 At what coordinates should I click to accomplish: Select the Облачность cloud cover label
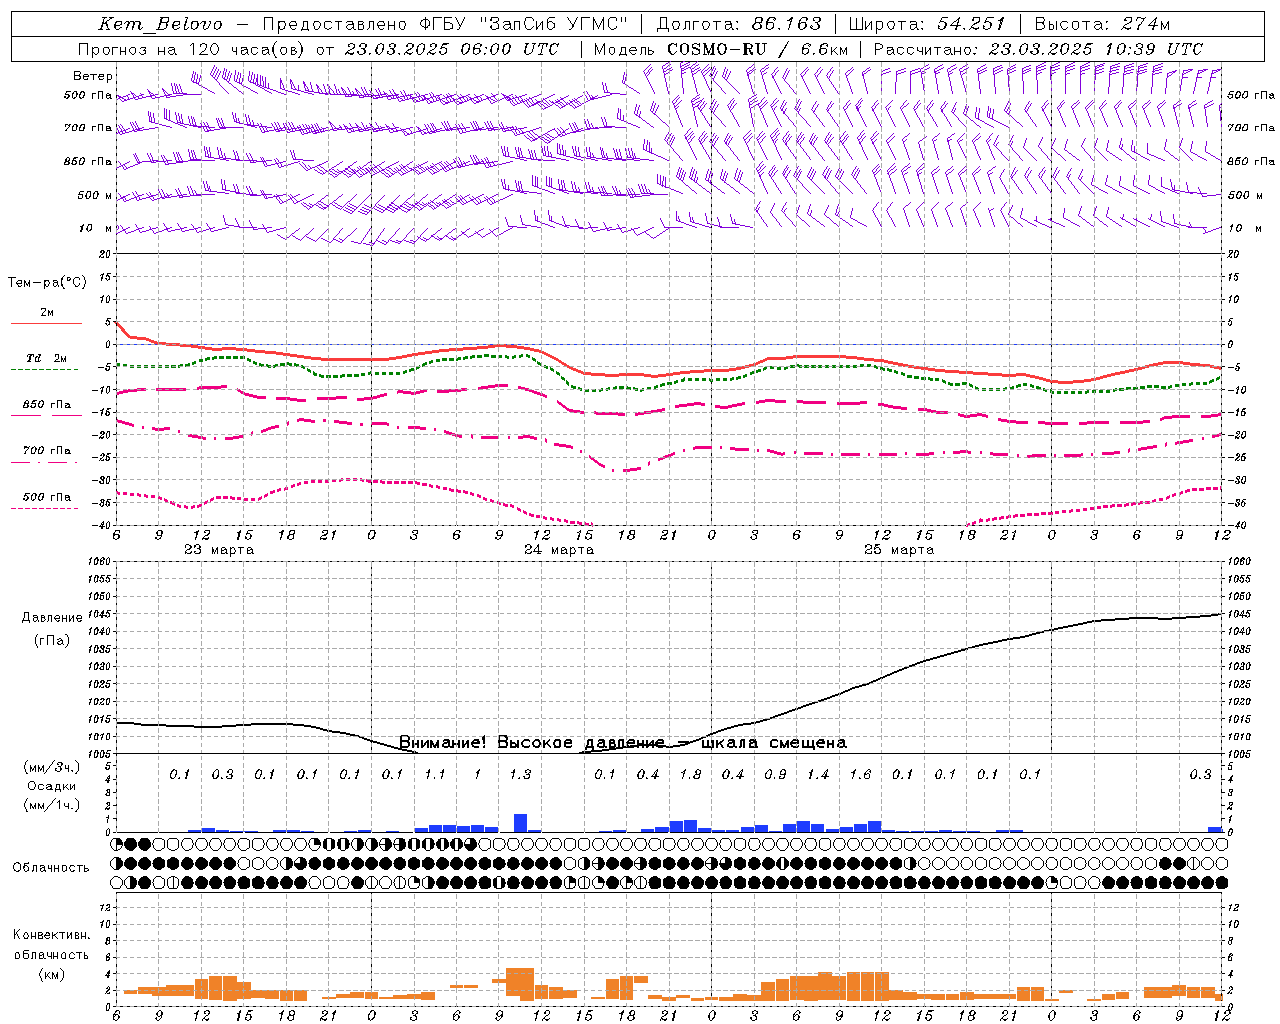[x=51, y=868]
